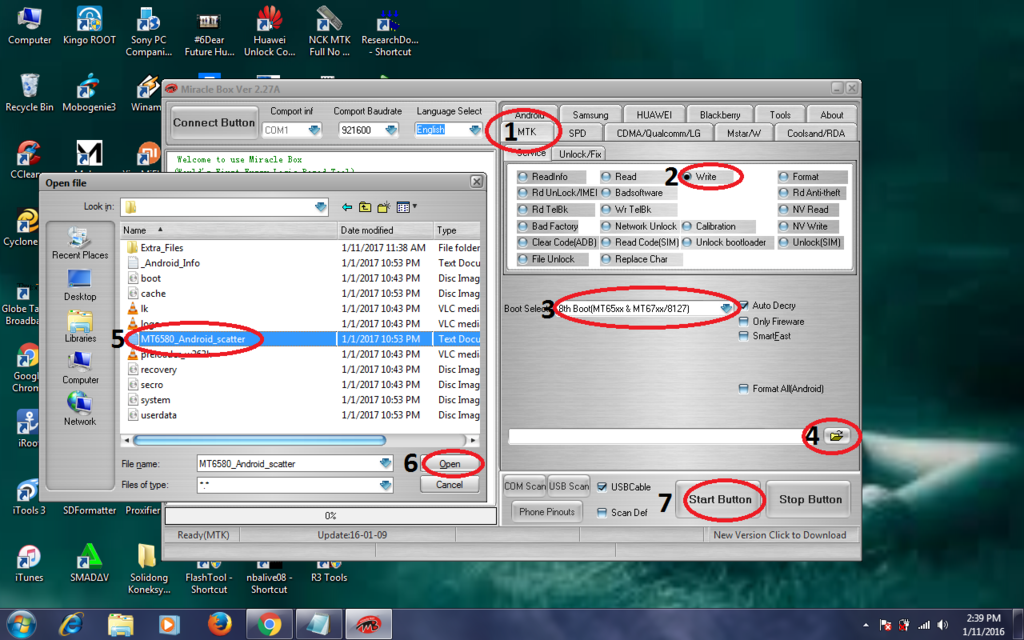This screenshot has width=1024, height=640.
Task: Go back using the Open file dialog arrow
Action: coord(347,207)
